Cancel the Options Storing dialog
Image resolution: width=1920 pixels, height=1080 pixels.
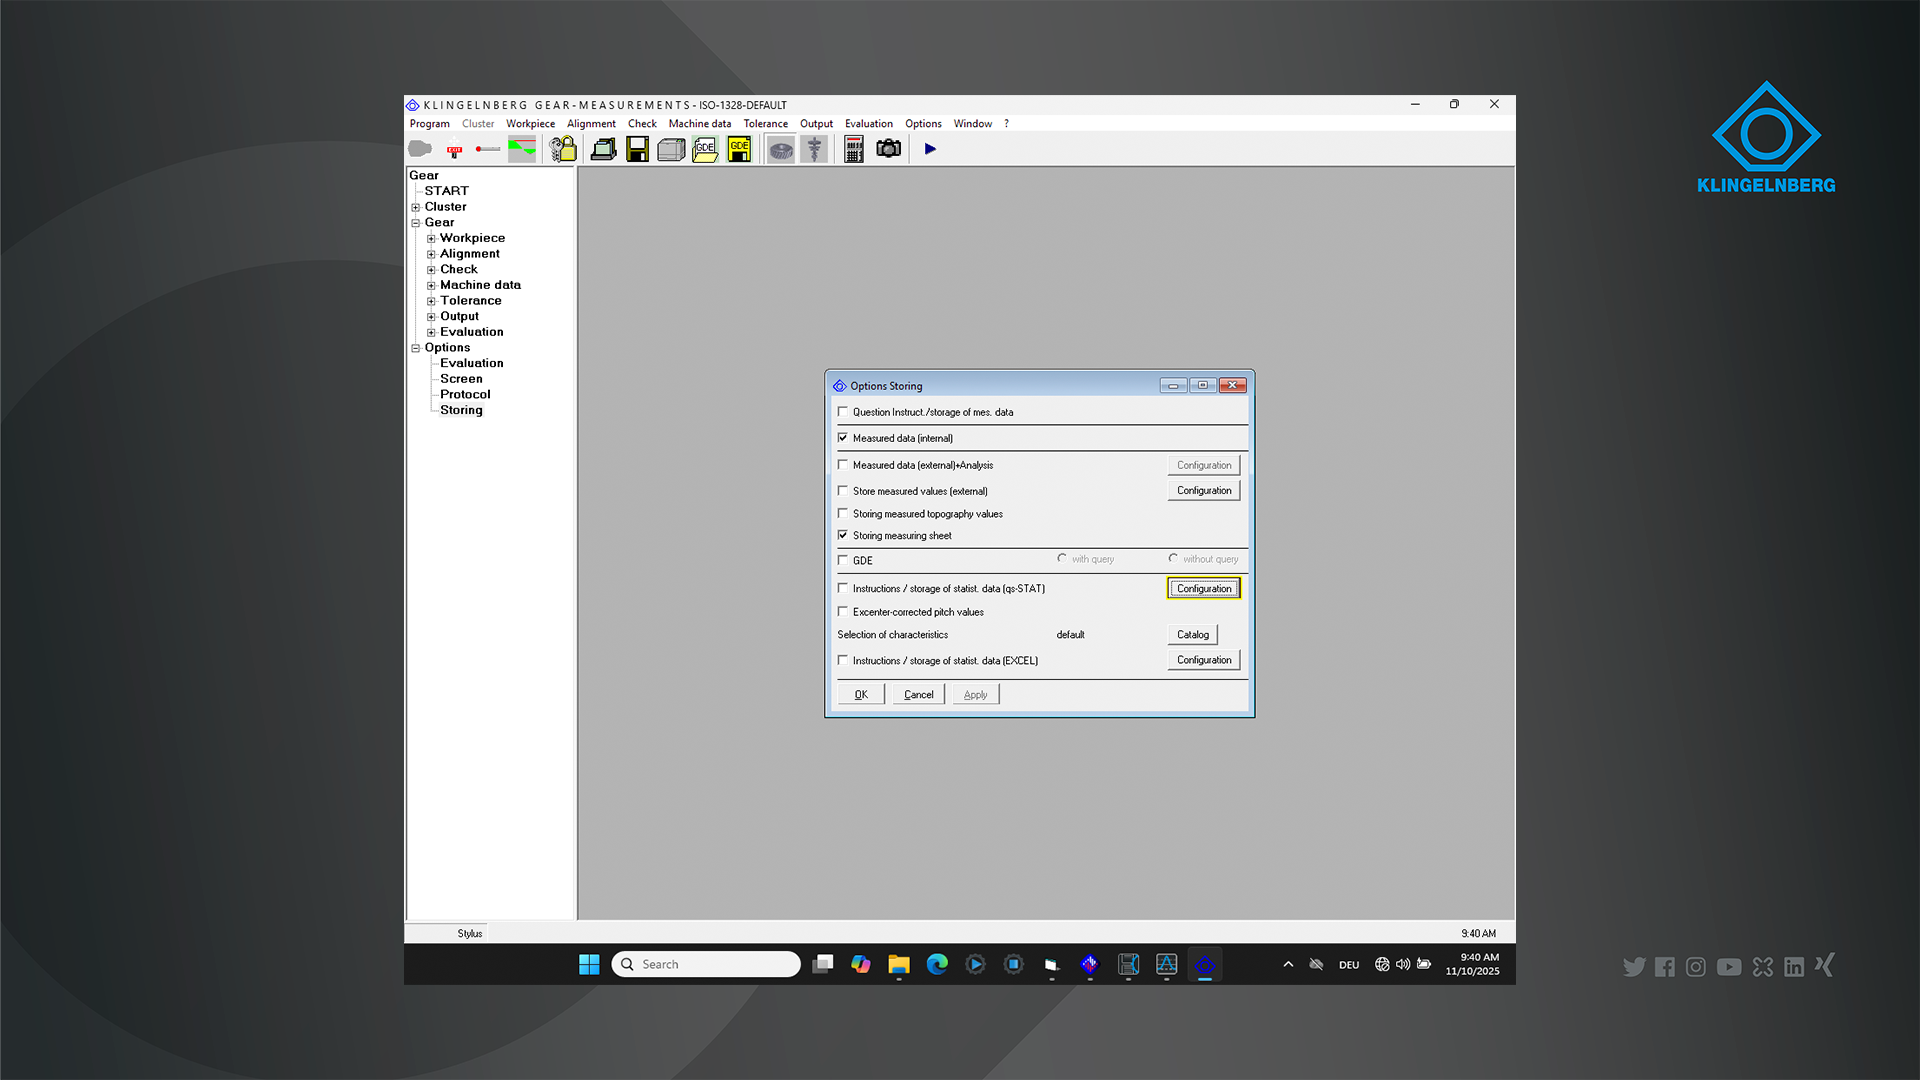point(919,694)
